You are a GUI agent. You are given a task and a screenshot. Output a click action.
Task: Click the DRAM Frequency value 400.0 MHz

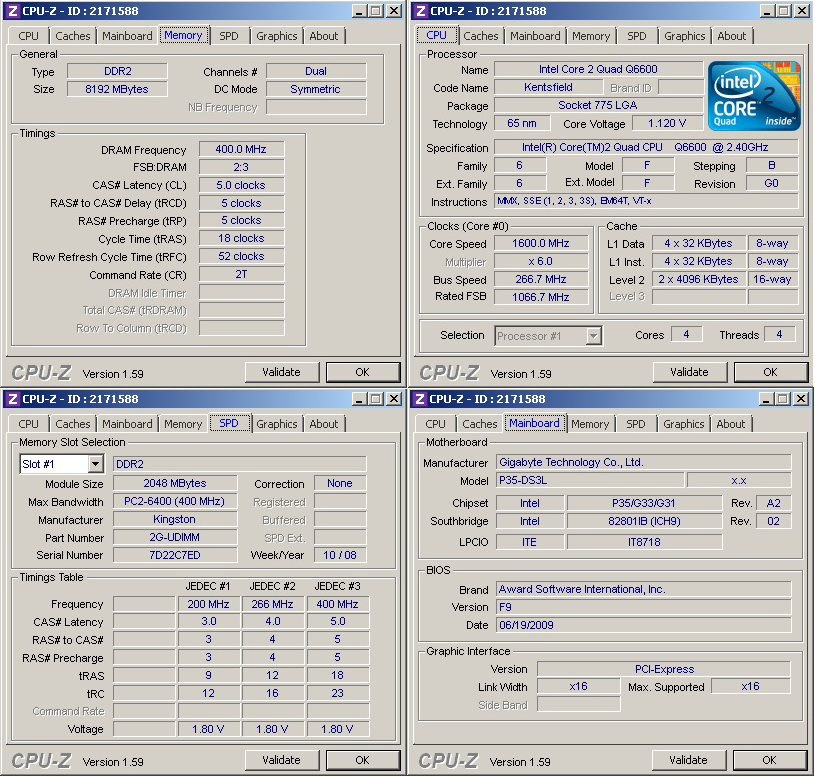241,150
